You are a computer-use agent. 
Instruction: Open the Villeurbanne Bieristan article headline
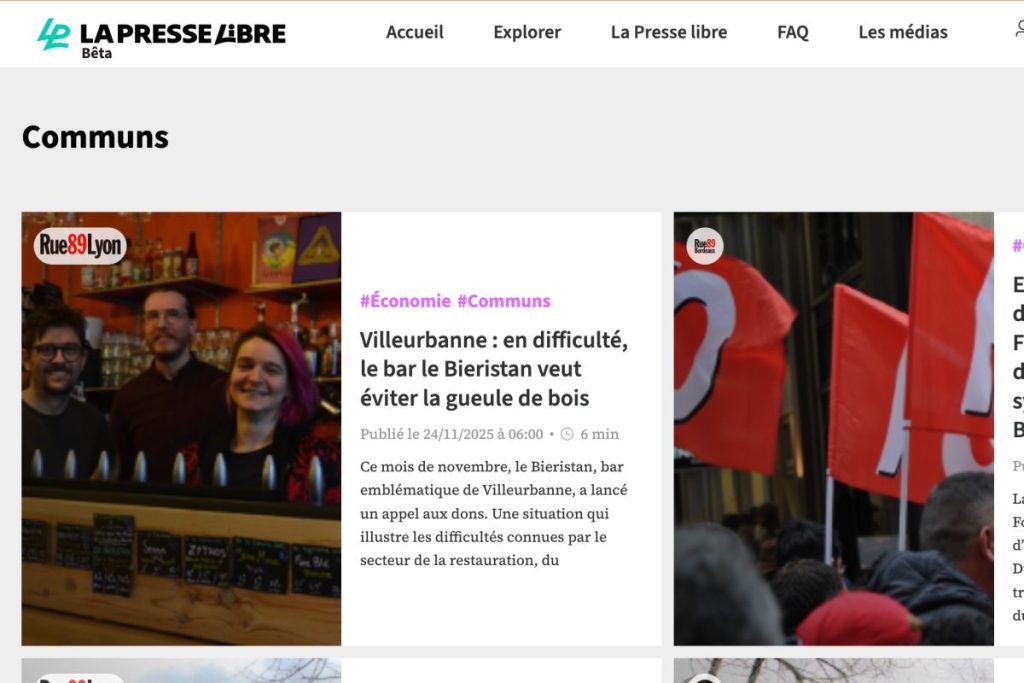493,369
